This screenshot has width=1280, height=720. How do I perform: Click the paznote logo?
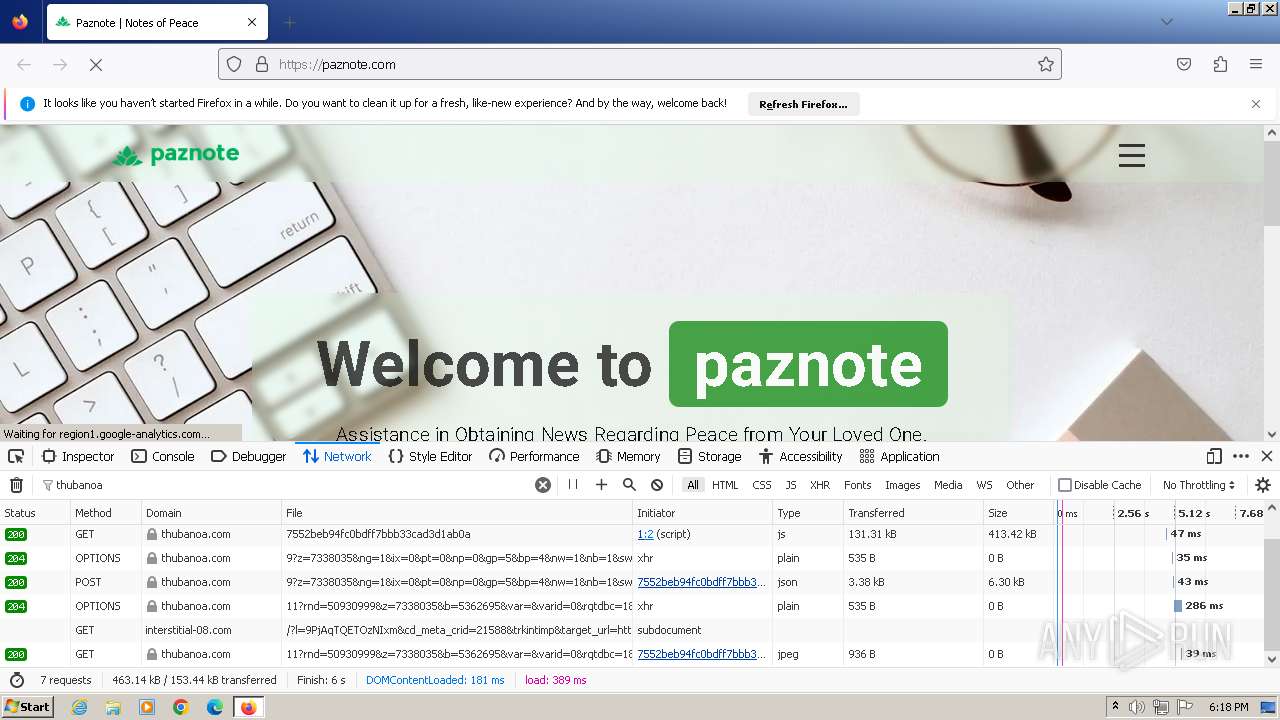click(176, 154)
